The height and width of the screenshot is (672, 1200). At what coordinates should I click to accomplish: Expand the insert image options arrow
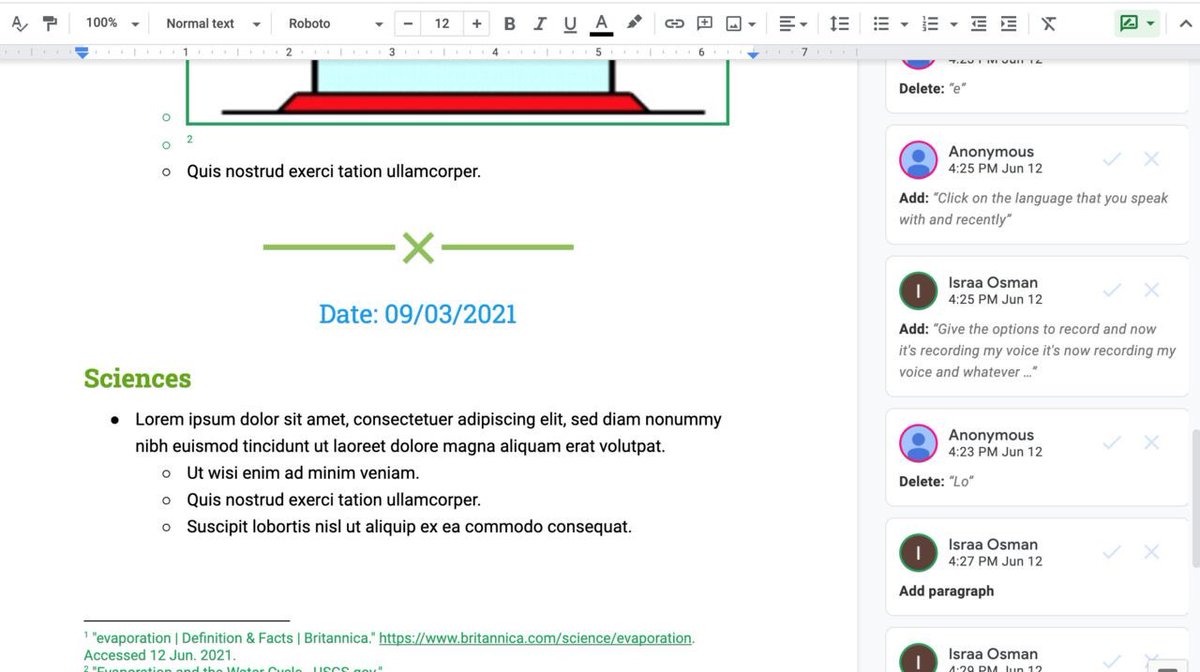click(x=752, y=24)
